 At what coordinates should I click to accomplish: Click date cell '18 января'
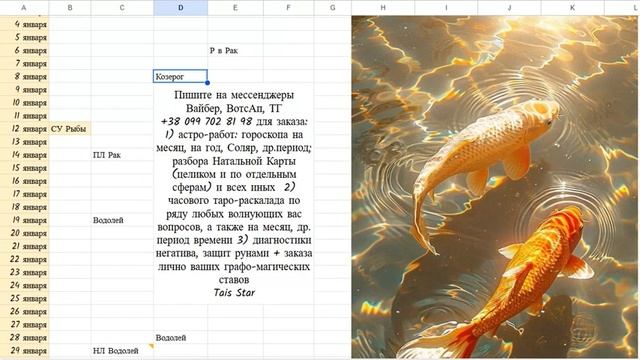[24, 207]
